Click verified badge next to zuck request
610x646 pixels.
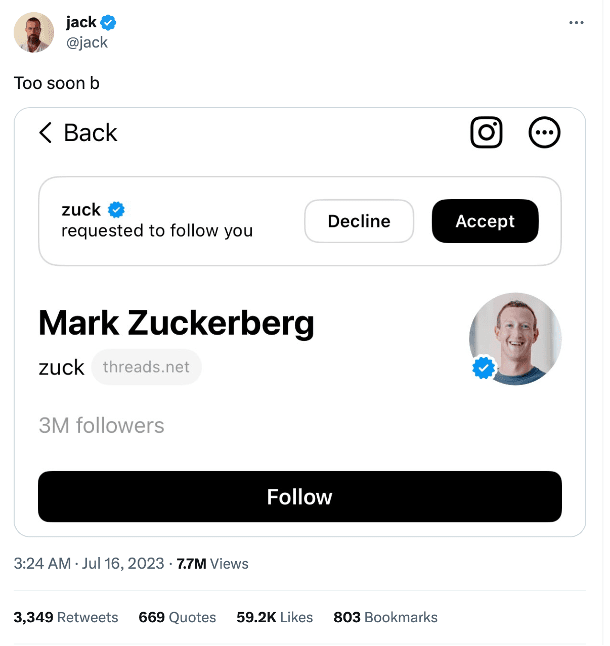click(116, 209)
